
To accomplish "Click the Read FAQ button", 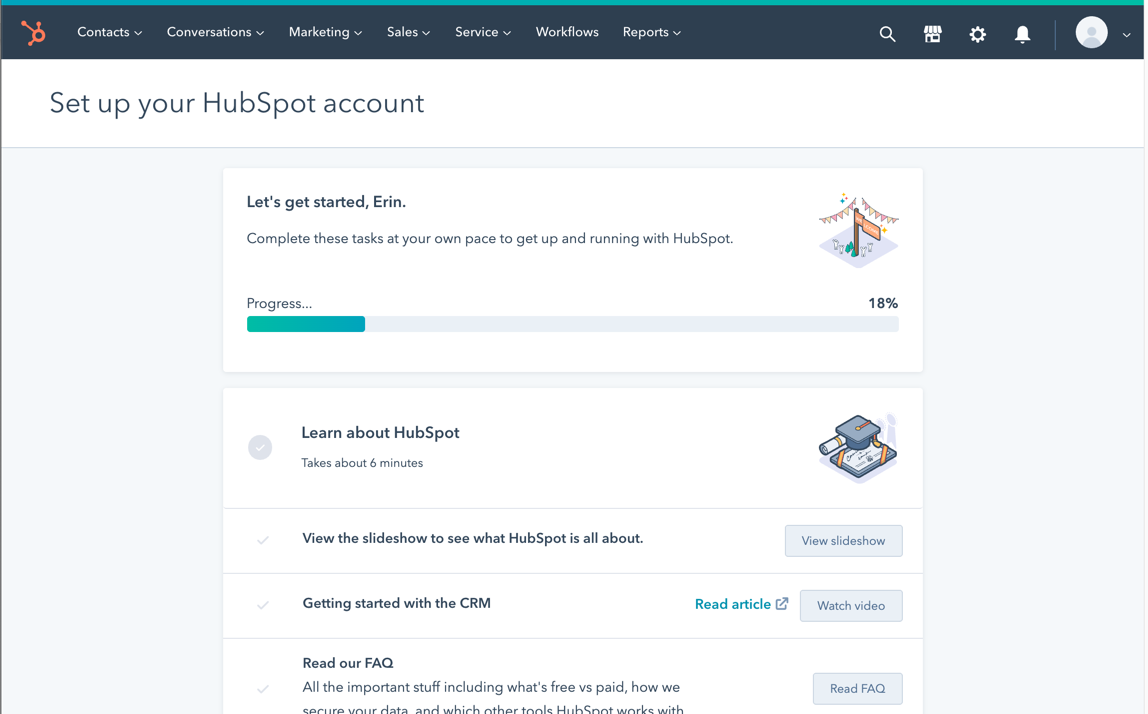I will (857, 688).
